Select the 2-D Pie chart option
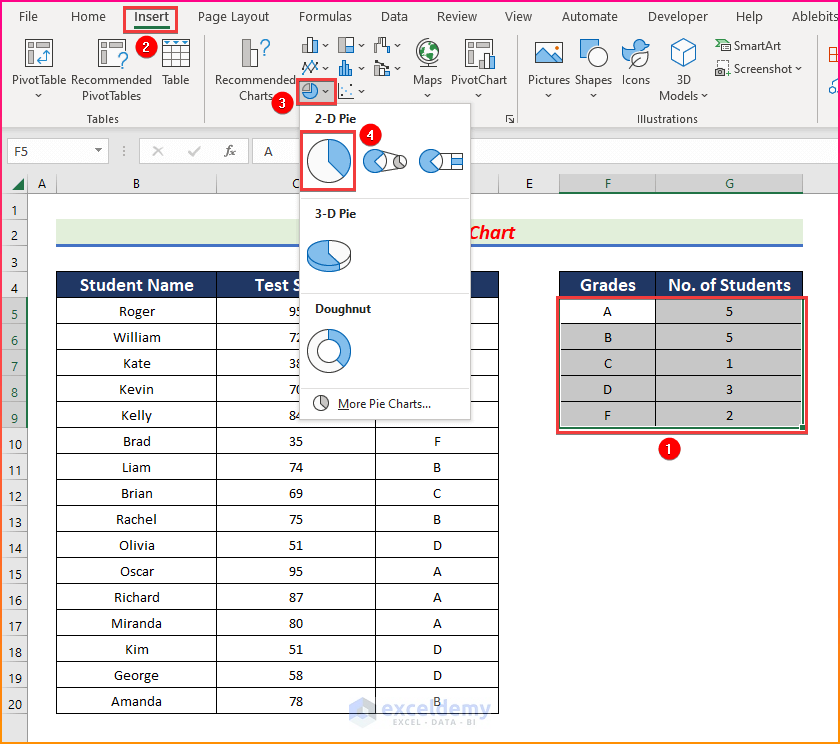 [327, 161]
